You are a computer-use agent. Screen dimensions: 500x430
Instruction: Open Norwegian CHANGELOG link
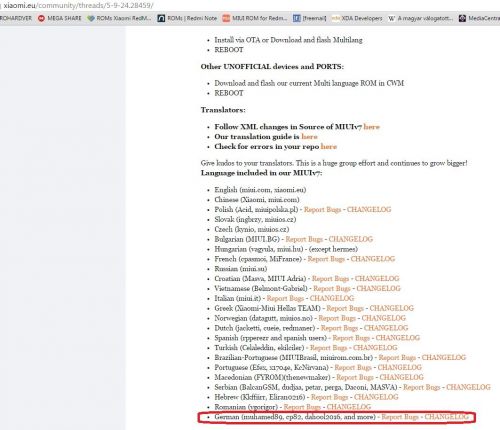click(384, 318)
